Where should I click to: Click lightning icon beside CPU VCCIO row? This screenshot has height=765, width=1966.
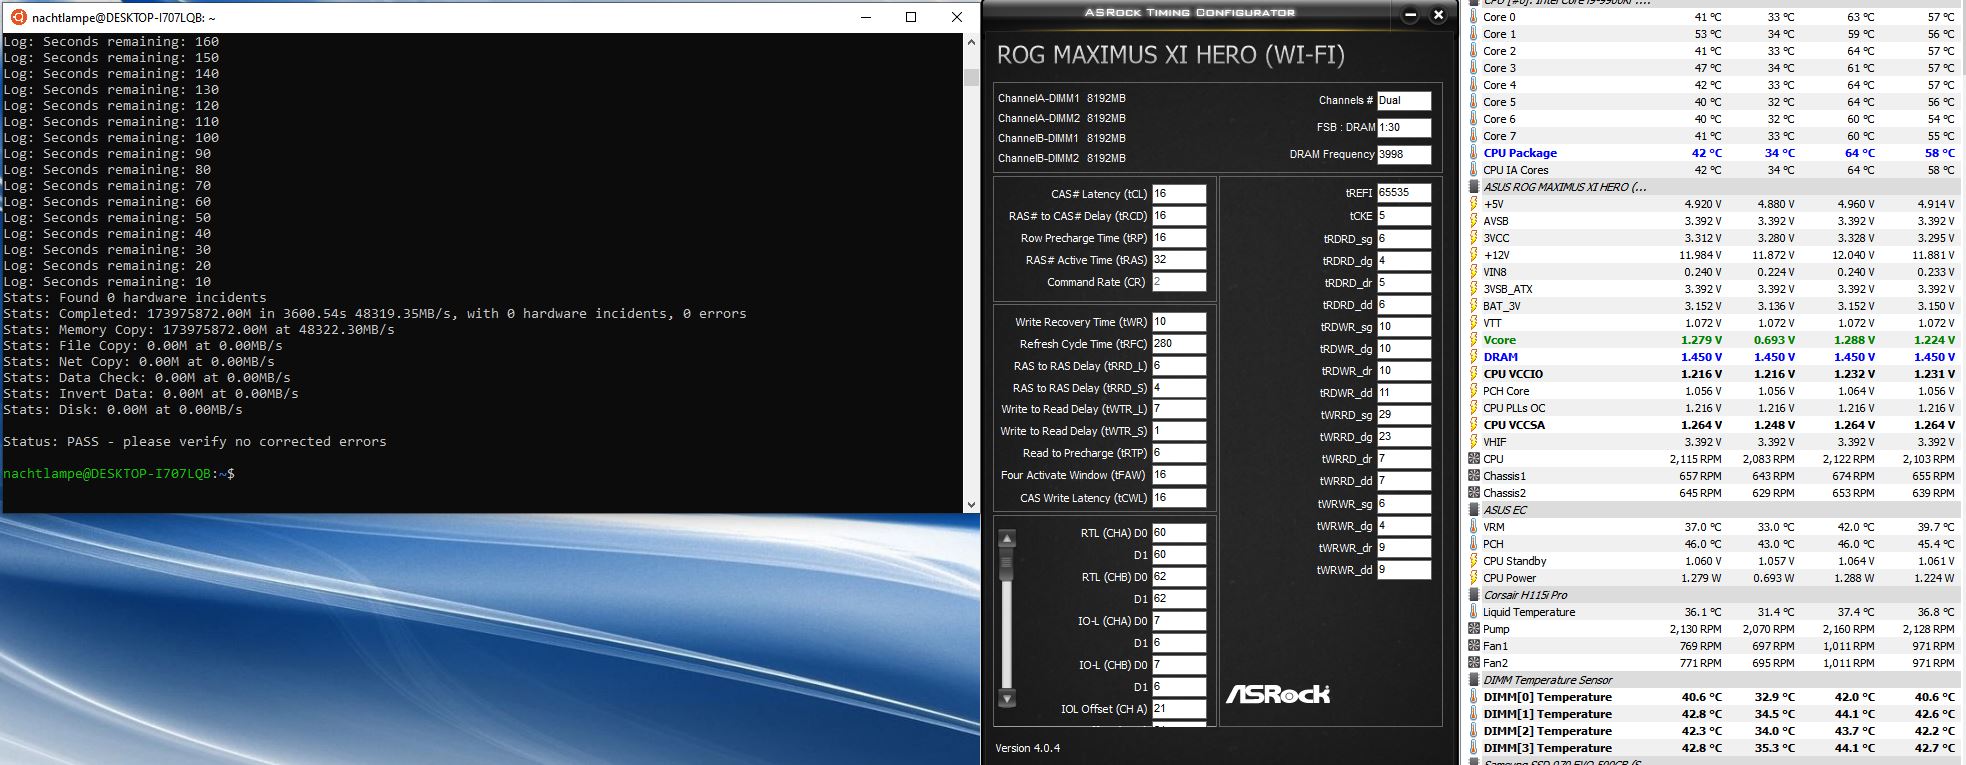point(1473,374)
